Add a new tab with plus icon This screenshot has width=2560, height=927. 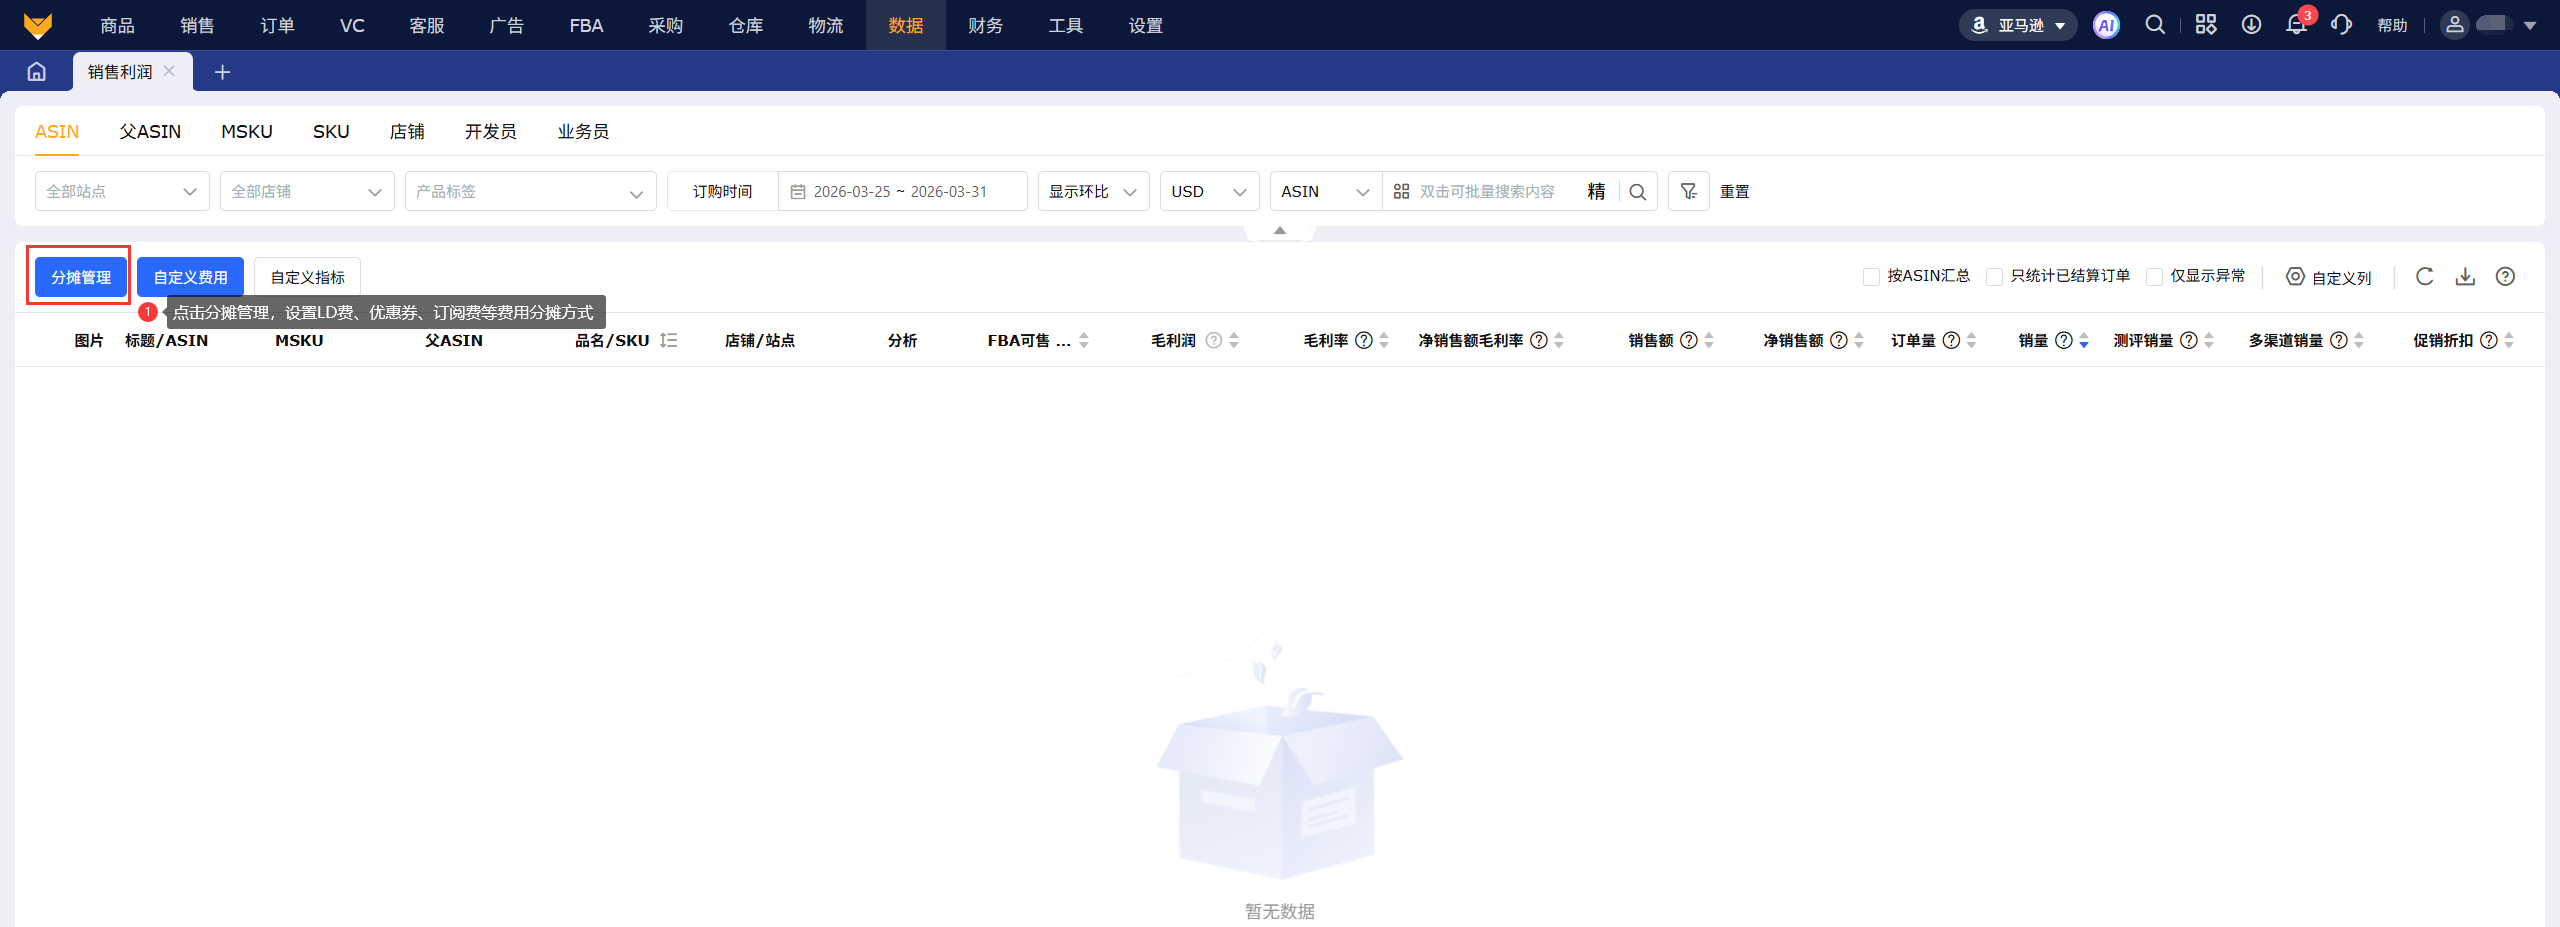[222, 72]
